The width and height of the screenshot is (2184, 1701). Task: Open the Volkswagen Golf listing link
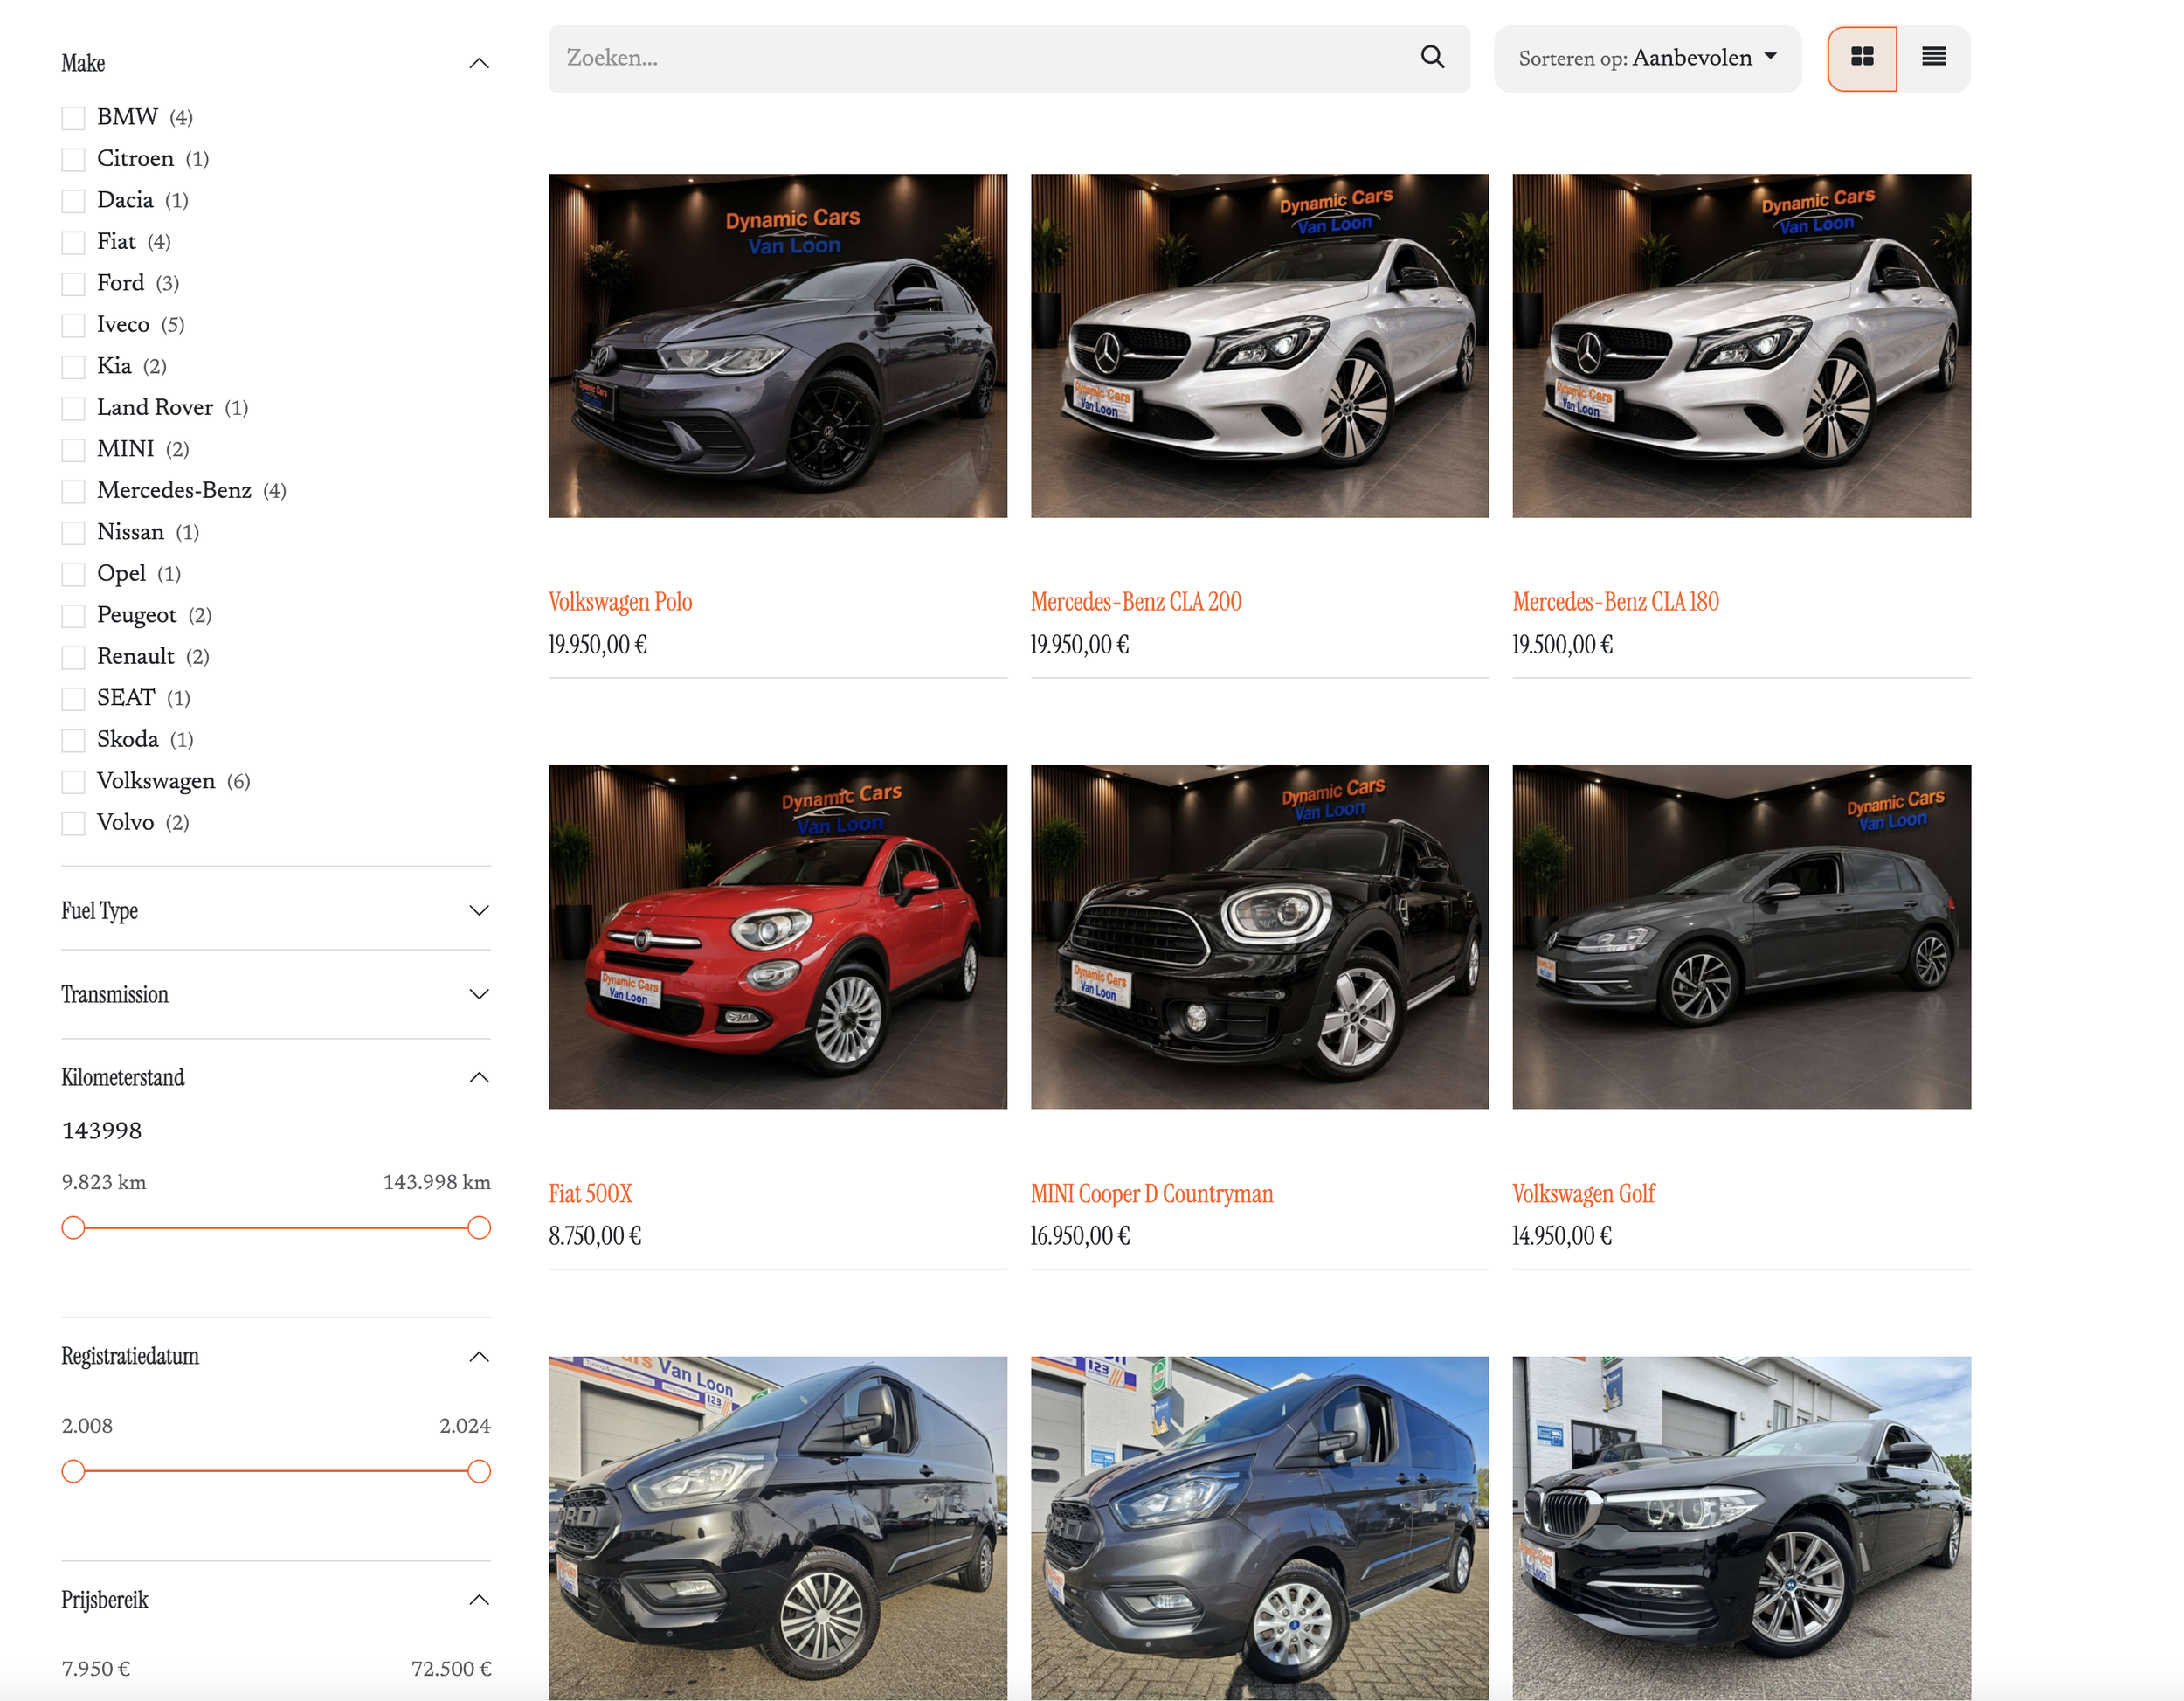tap(1583, 1194)
